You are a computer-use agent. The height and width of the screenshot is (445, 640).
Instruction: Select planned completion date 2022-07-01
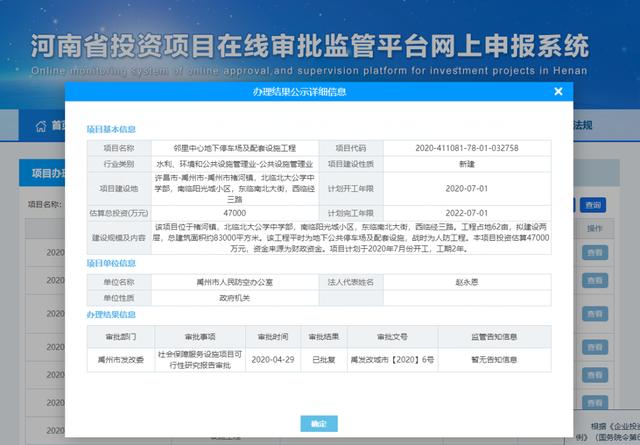click(x=467, y=213)
